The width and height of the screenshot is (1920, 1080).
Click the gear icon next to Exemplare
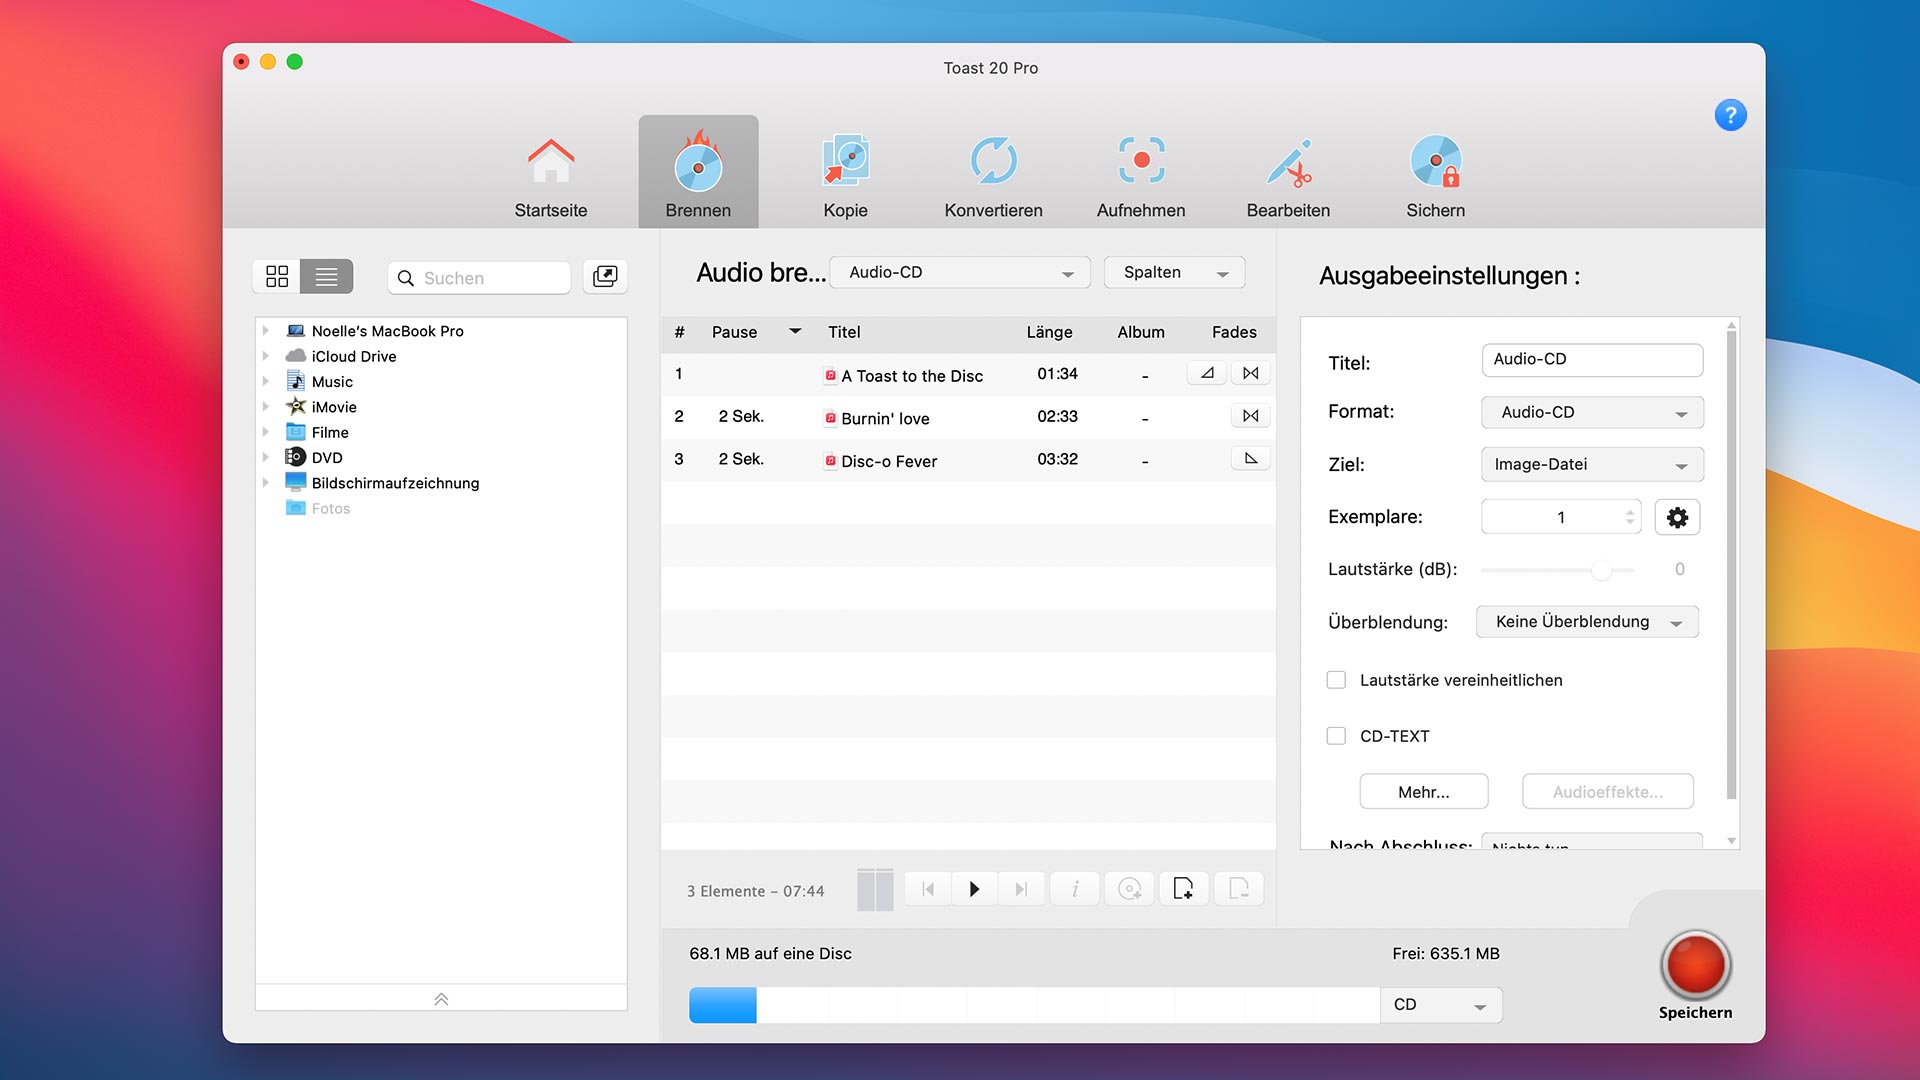[x=1677, y=517]
